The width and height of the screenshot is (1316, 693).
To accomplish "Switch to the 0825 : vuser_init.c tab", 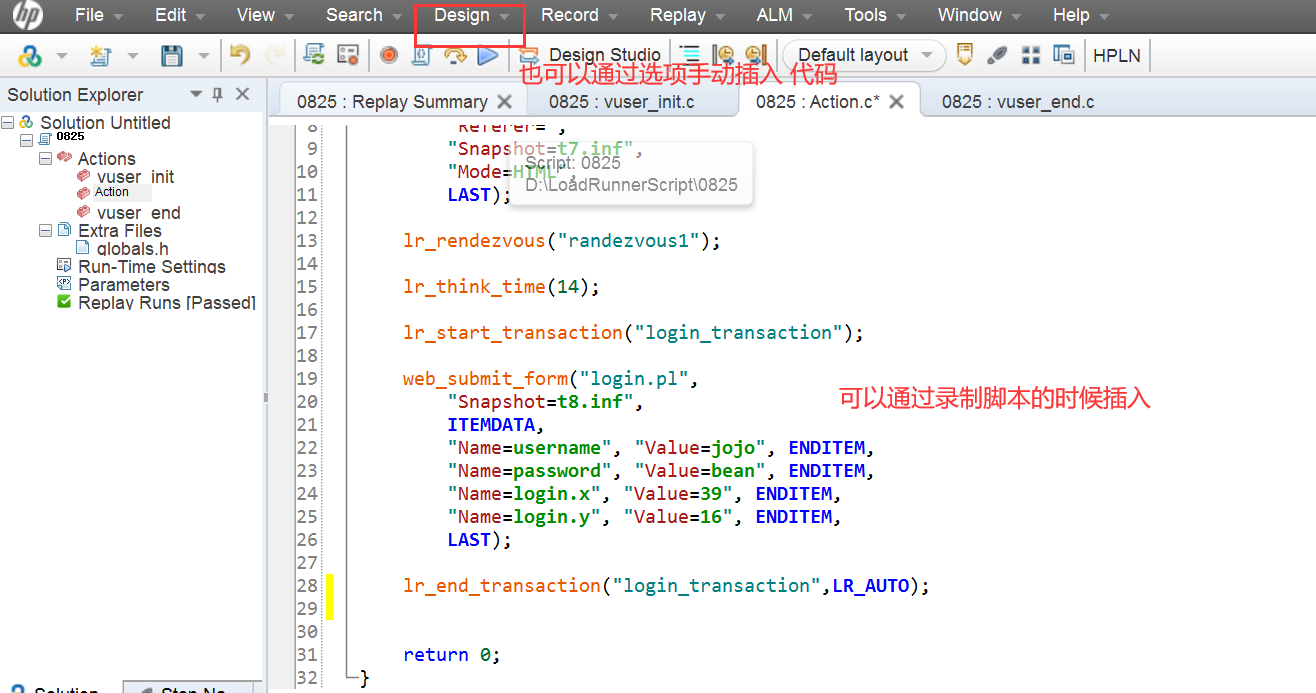I will (621, 101).
